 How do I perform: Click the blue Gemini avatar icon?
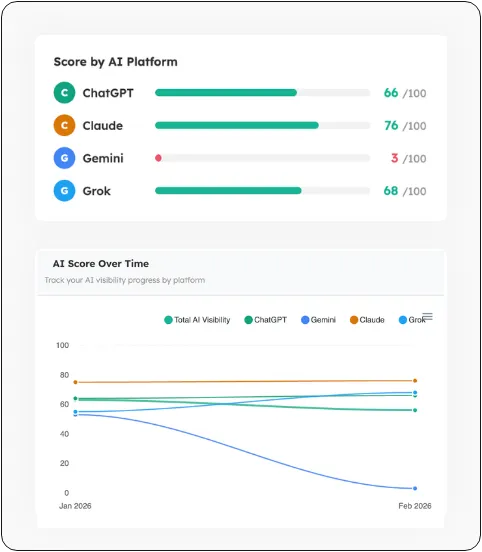(x=64, y=158)
